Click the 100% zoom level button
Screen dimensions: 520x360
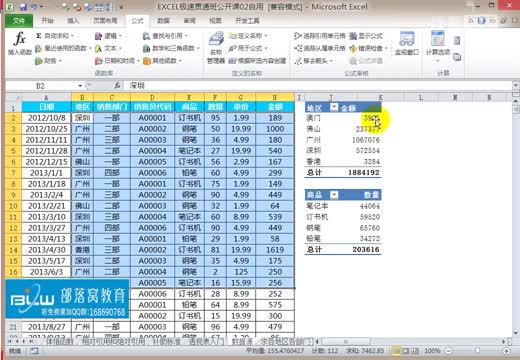click(432, 351)
